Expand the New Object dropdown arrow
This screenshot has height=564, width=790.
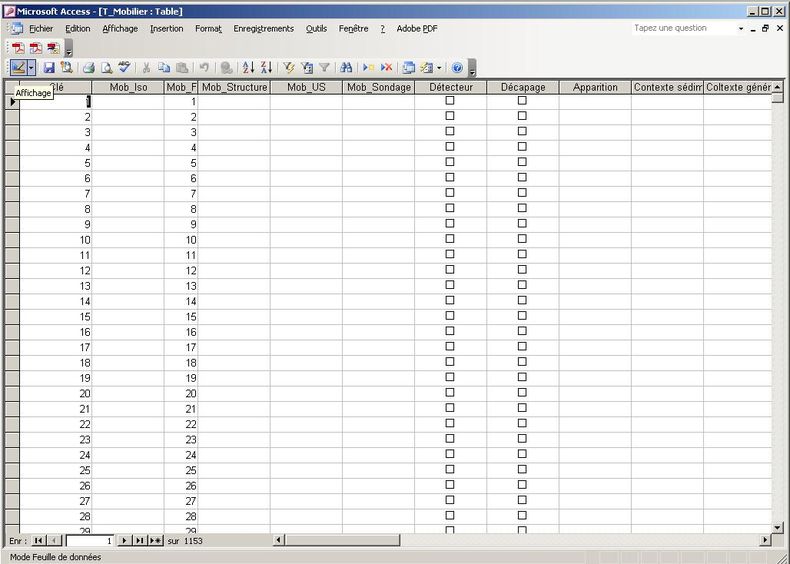coord(439,68)
